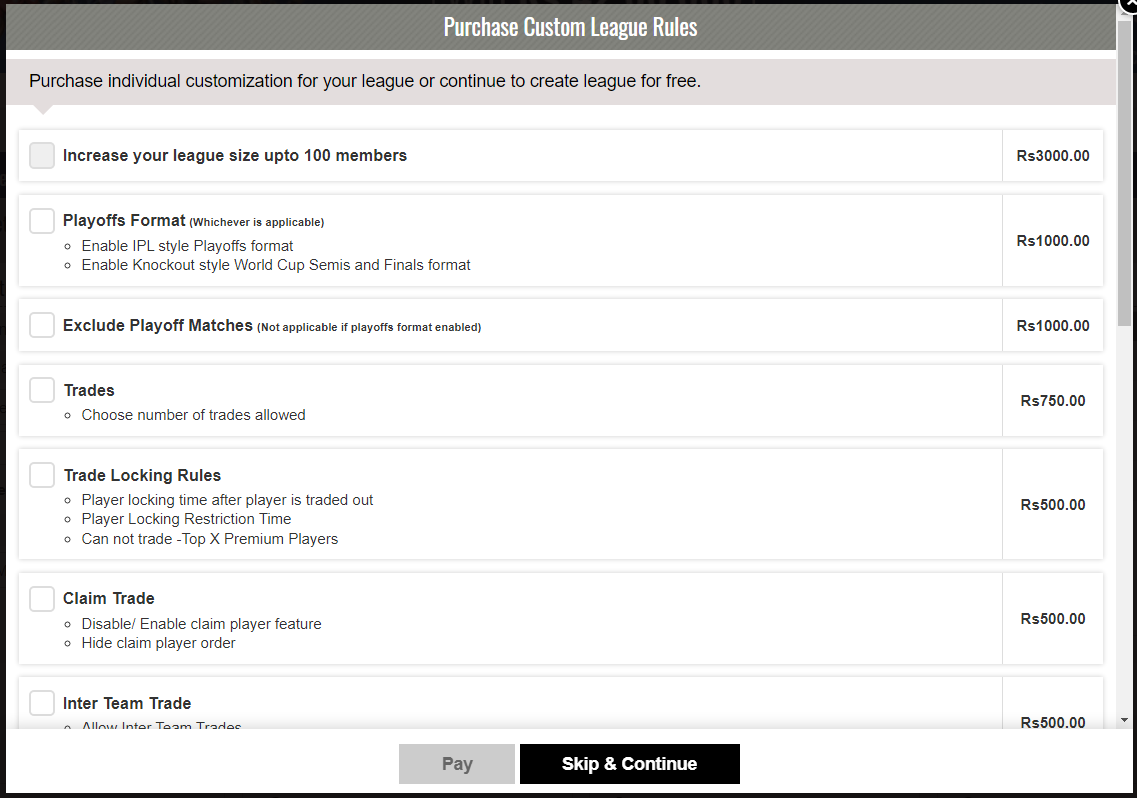Close the Purchase Custom League Rules dialog

coord(1130,4)
